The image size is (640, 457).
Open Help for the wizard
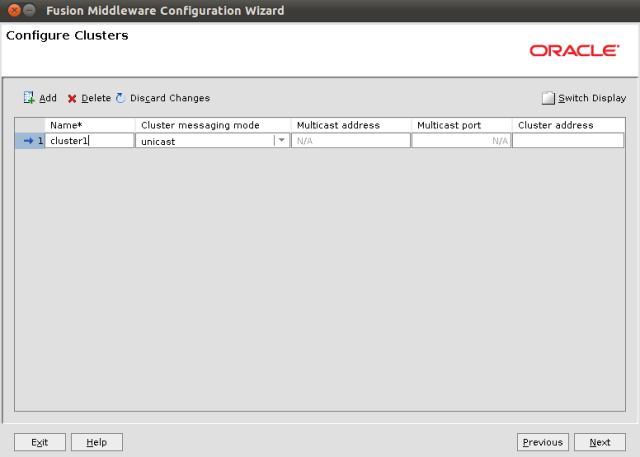click(97, 442)
